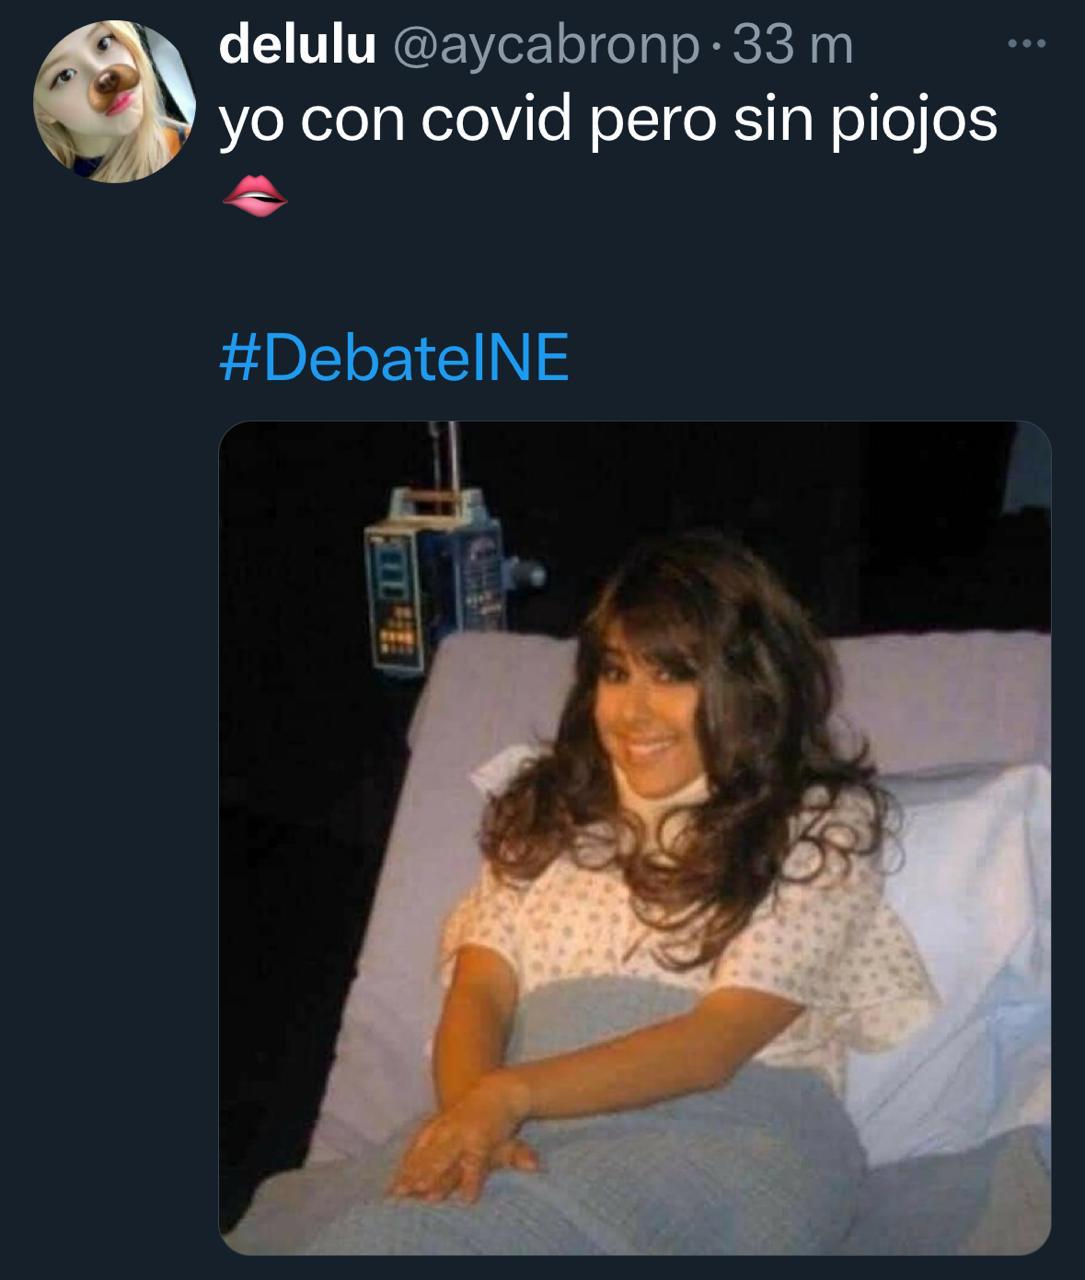Screen dimensions: 1085x1280
Task: Expand the tweet overflow menu at top right
Action: point(1027,44)
